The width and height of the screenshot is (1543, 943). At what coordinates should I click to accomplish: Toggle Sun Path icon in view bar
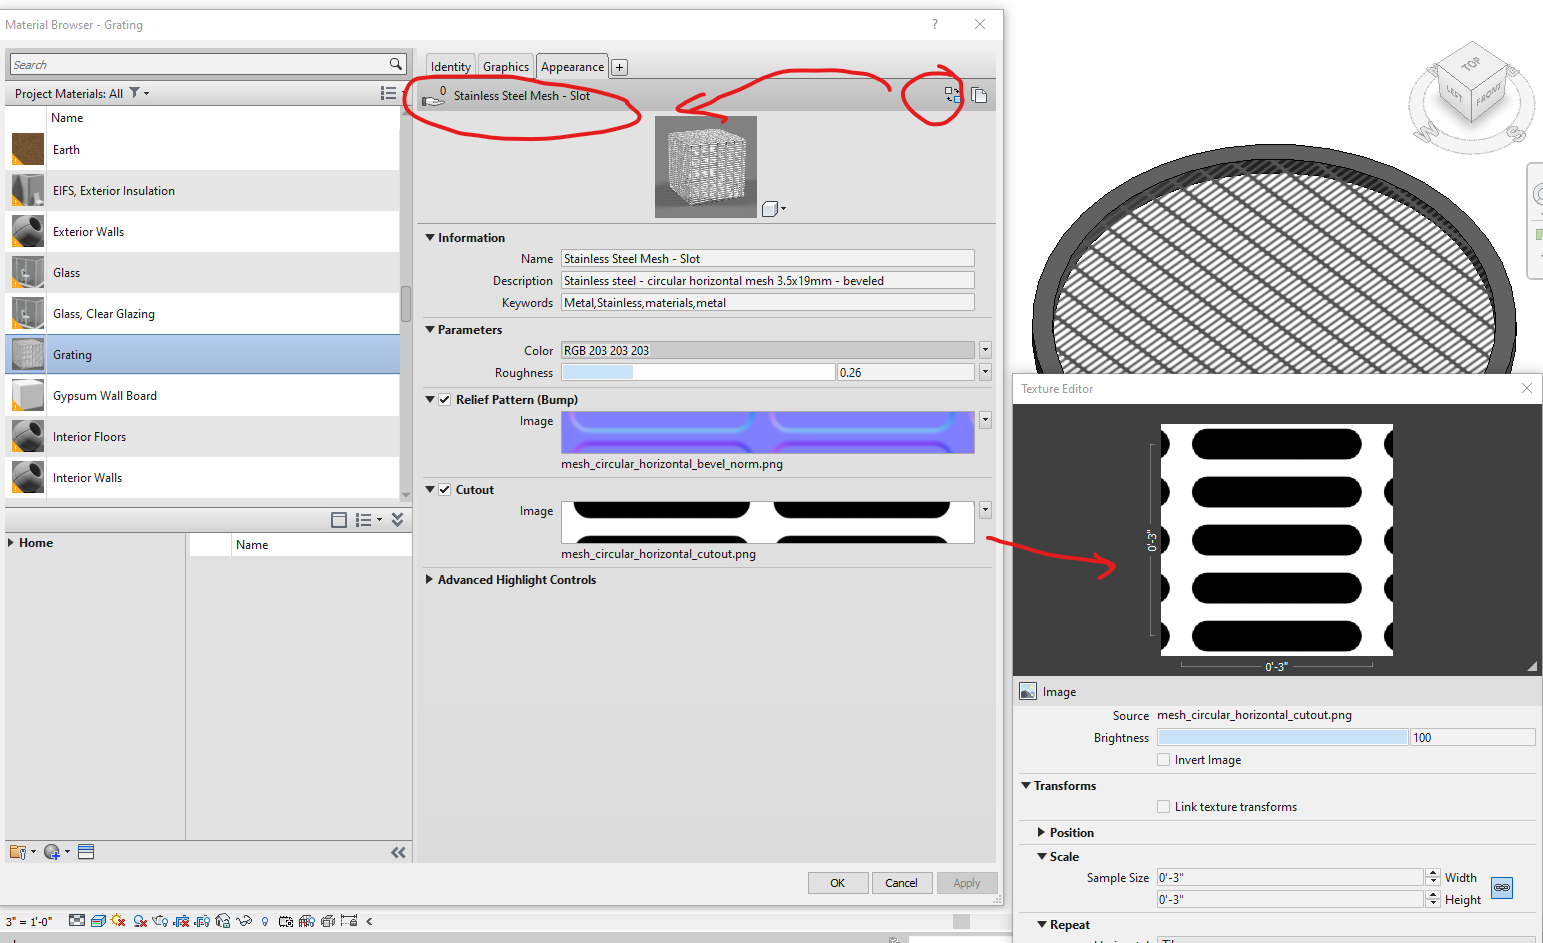(119, 921)
